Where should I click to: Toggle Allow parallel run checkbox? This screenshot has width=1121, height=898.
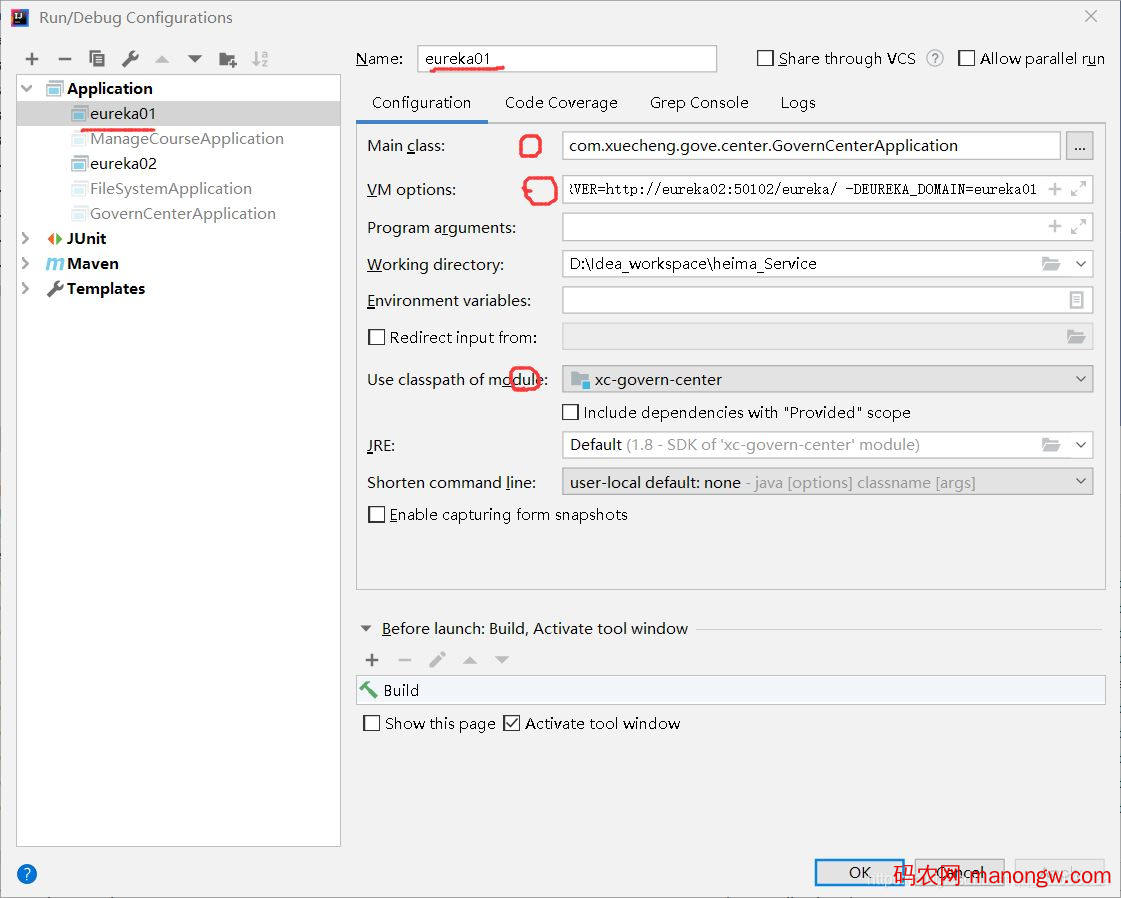click(967, 59)
